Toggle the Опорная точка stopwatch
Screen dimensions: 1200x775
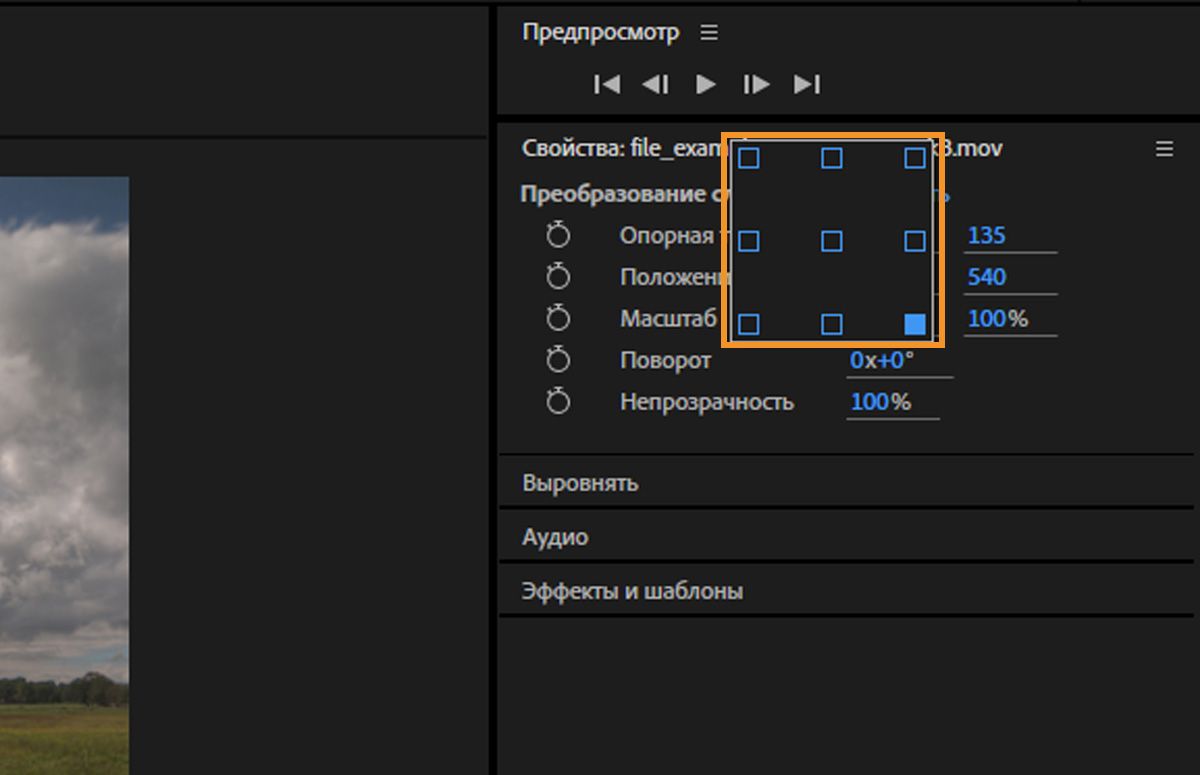click(x=558, y=236)
